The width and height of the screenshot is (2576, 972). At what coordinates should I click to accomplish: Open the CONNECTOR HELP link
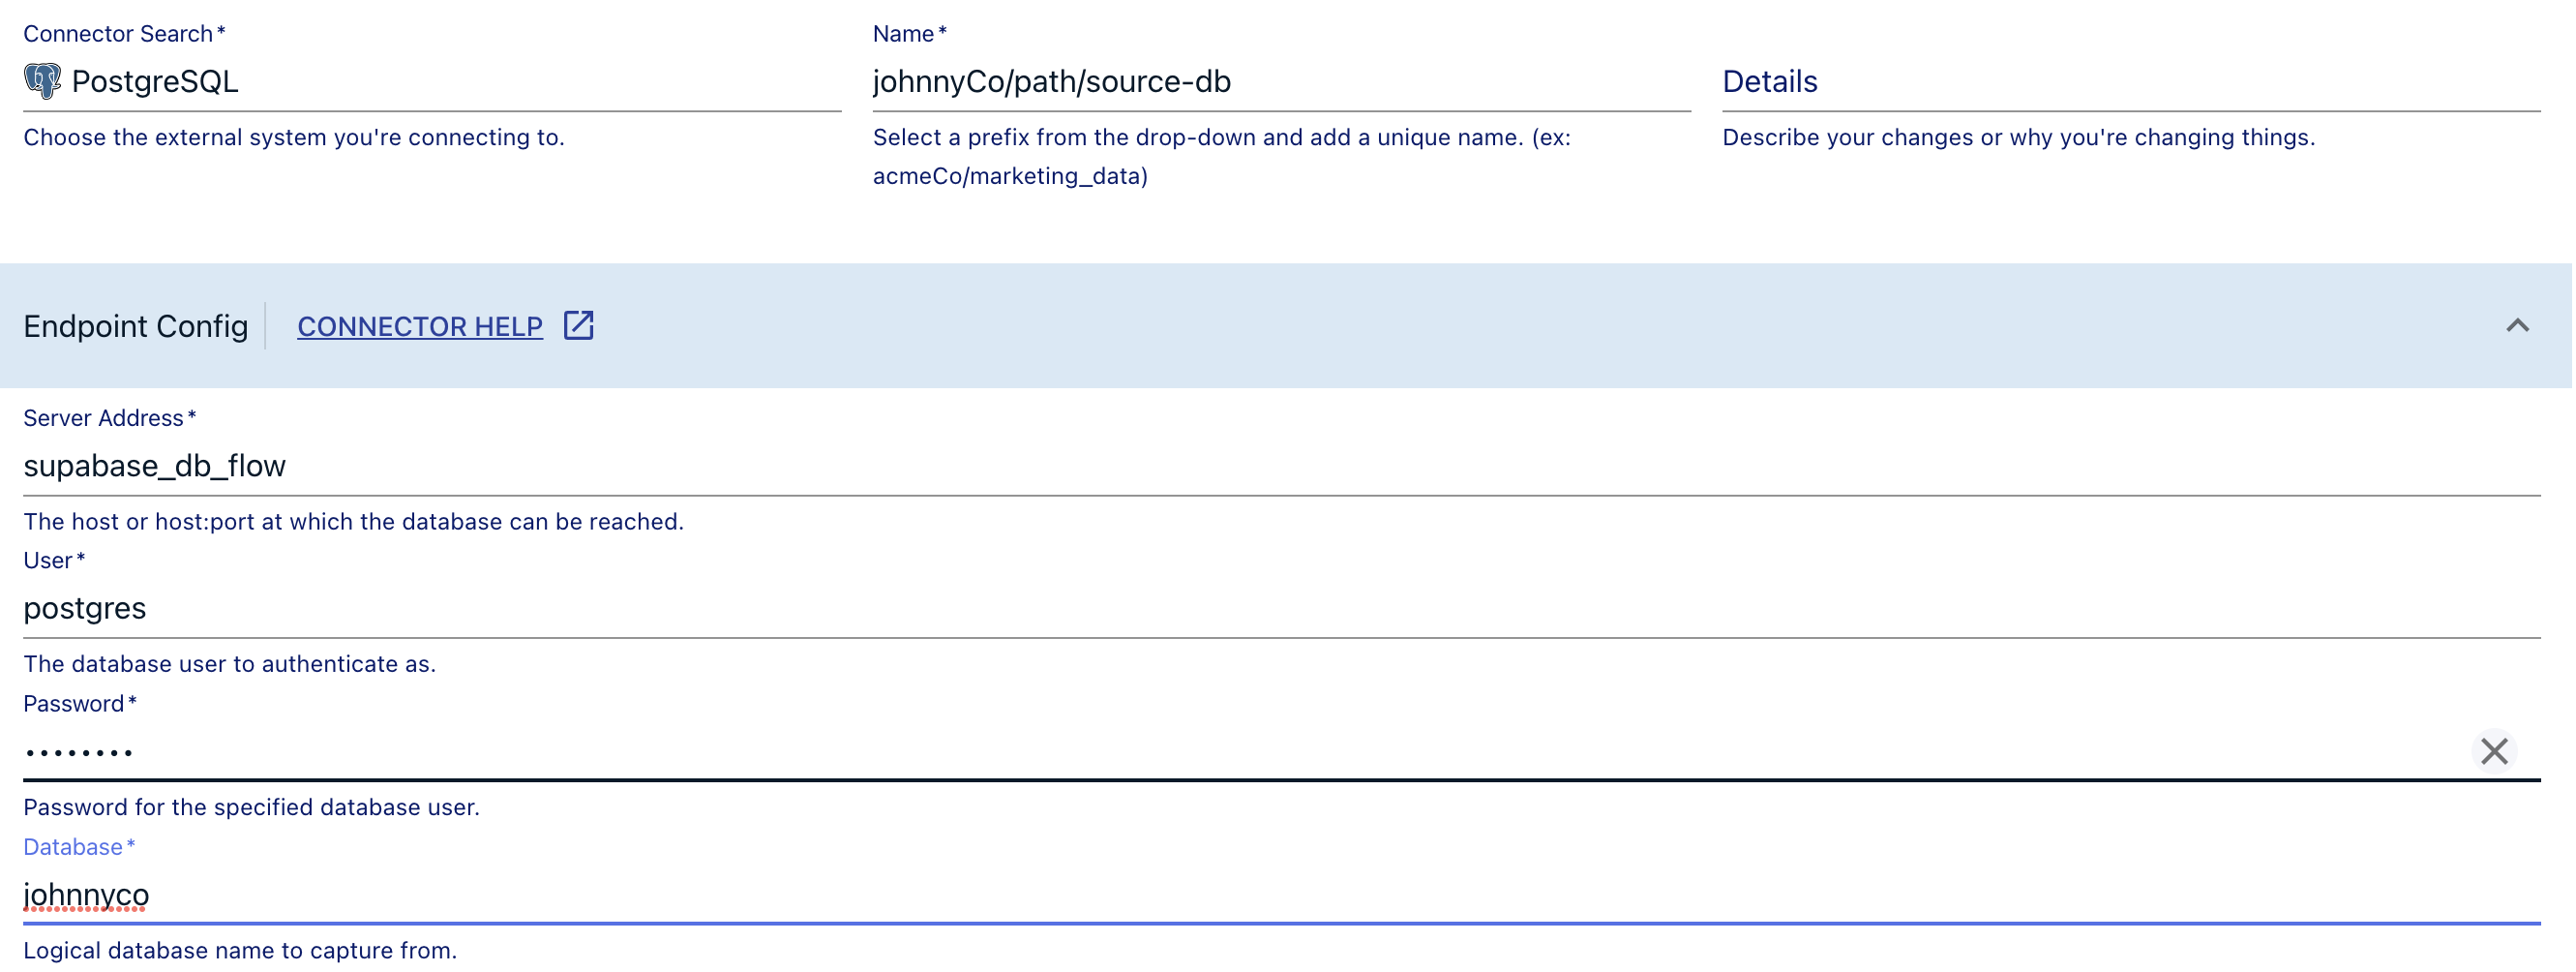coord(420,326)
